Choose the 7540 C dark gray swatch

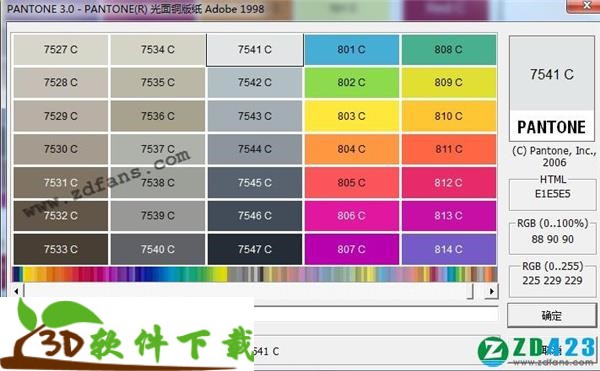(x=158, y=249)
